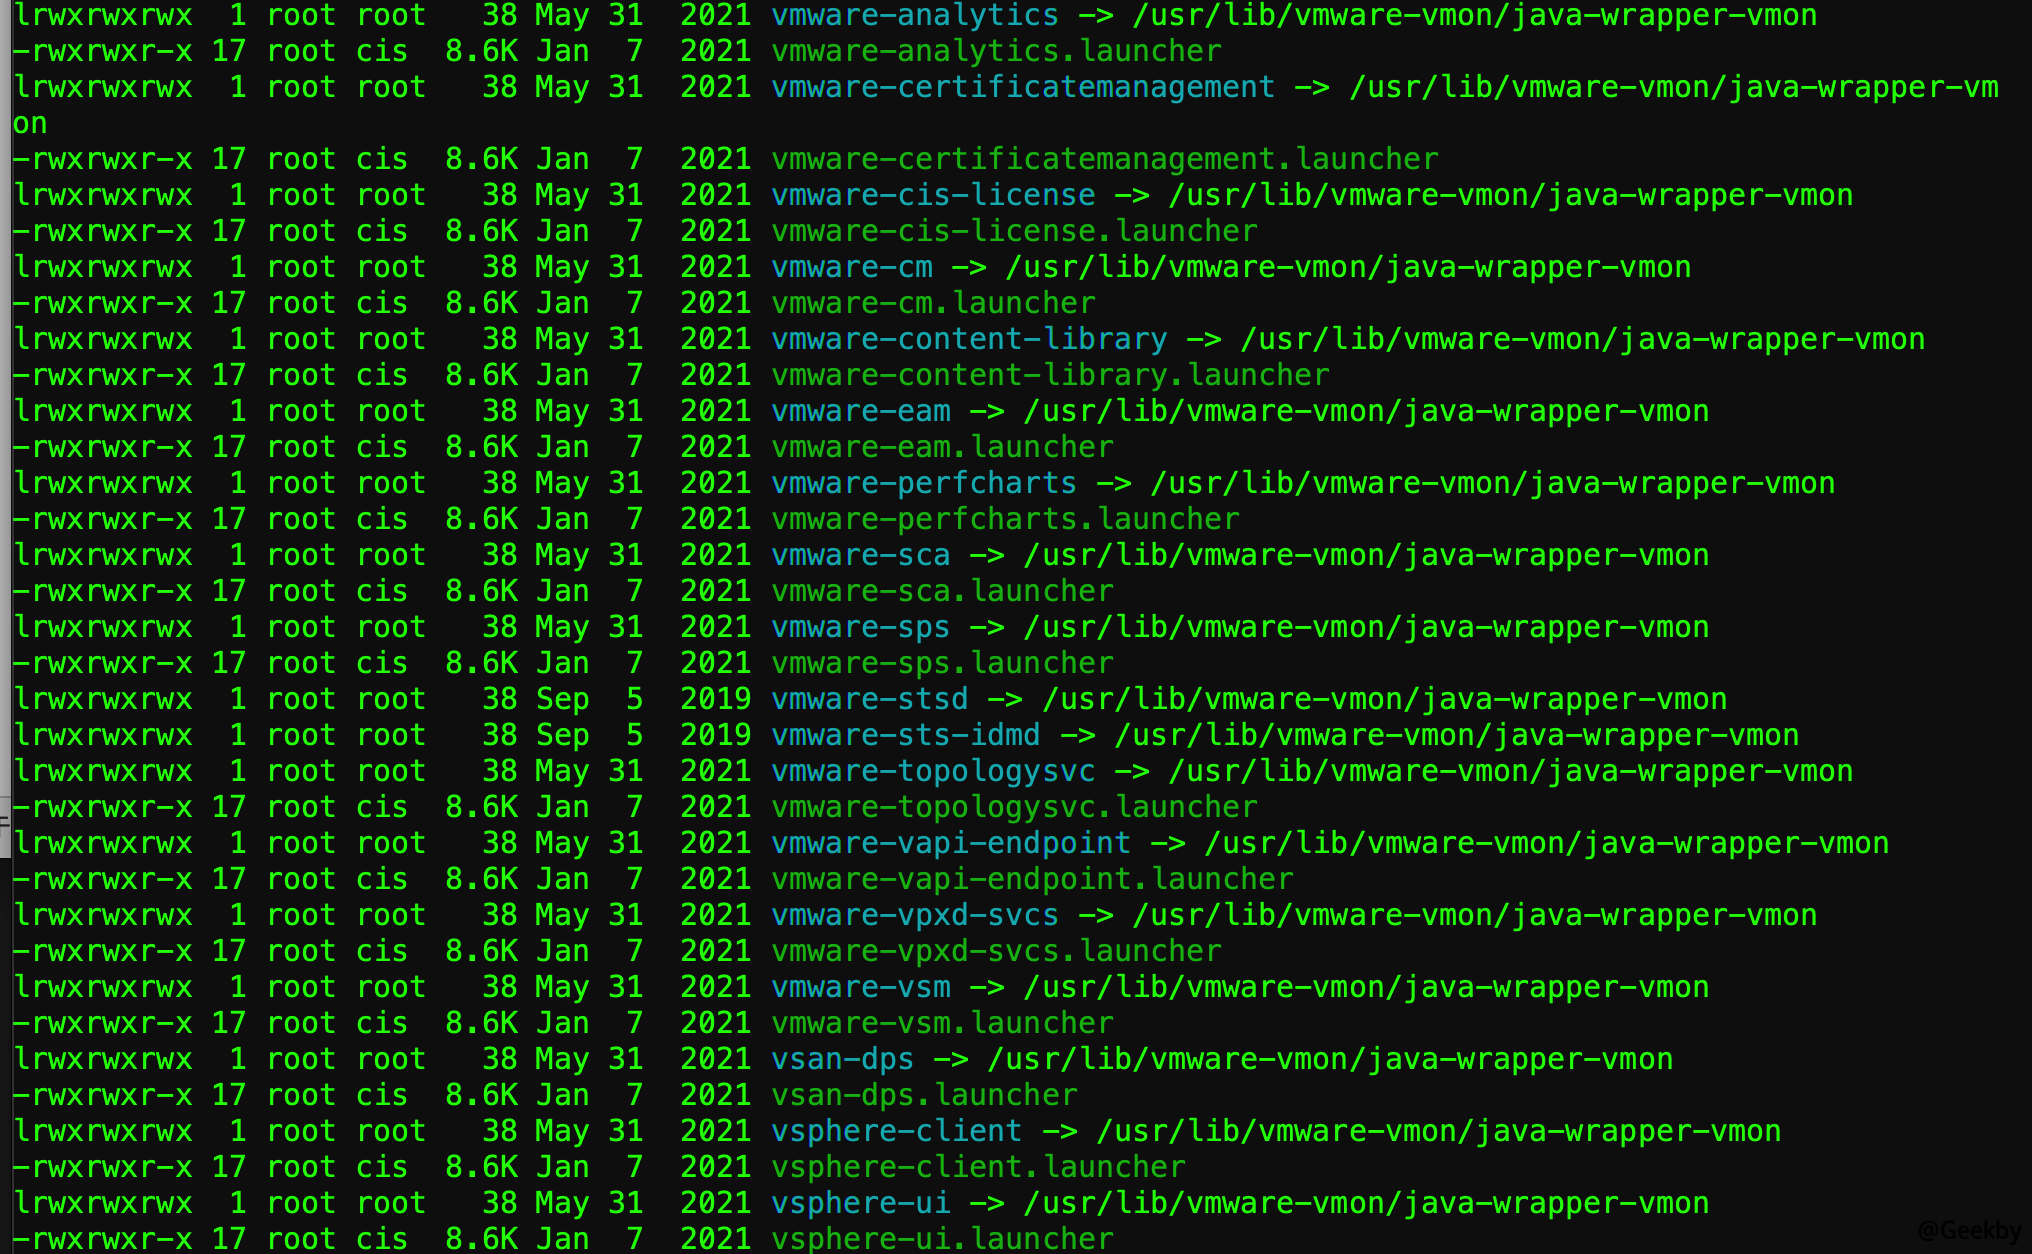Select the vmware-analytics symlink entry
Viewport: 2032px width, 1254px height.
912,16
